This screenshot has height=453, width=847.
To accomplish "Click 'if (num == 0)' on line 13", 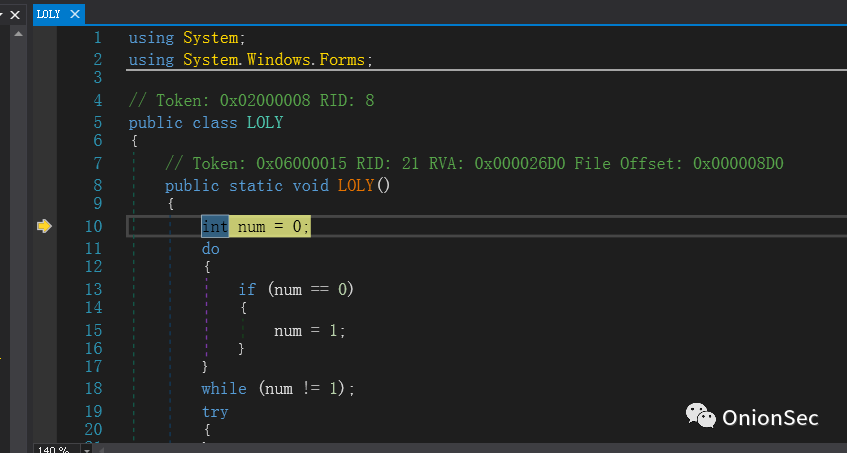I will pos(296,289).
